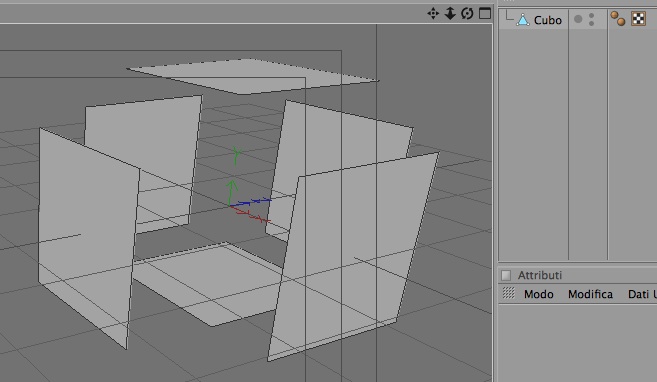Toggle the viewport maximize view icon

485,13
